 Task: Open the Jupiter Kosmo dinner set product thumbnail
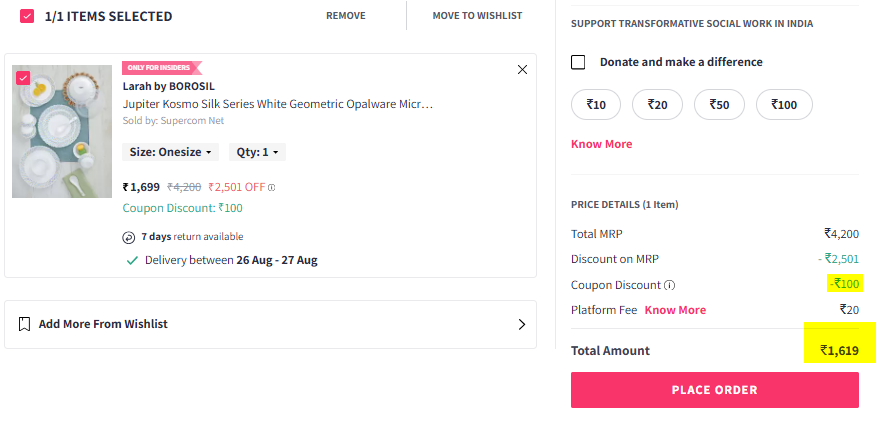[62, 132]
